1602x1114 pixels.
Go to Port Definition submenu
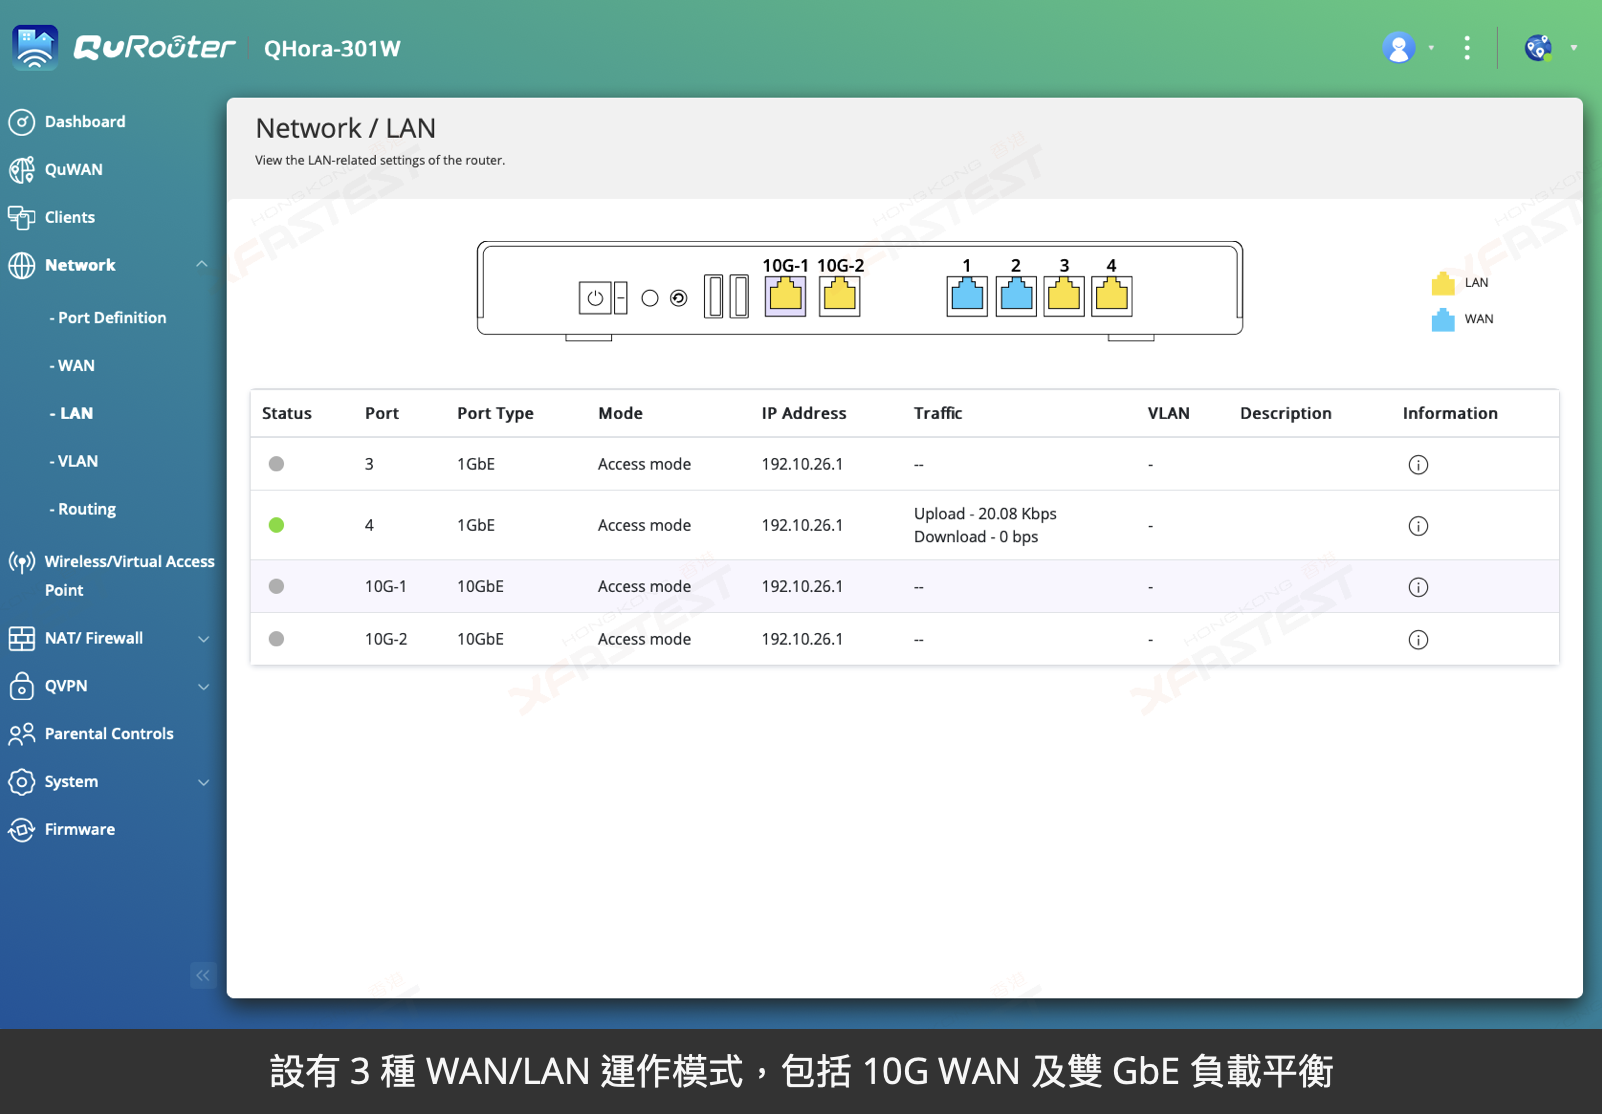pos(111,318)
